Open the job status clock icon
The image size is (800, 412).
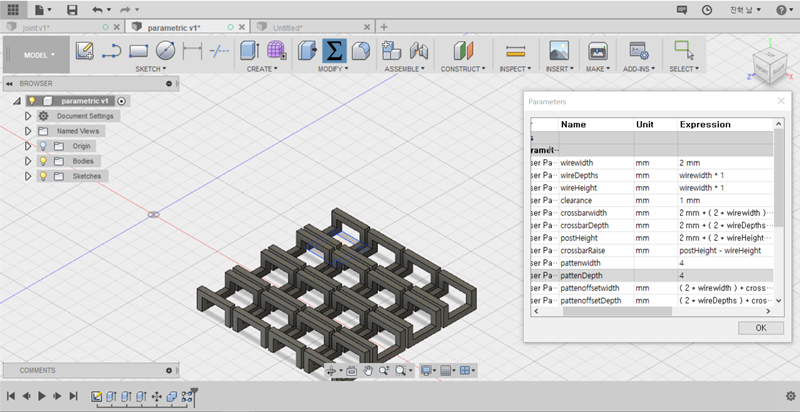707,10
